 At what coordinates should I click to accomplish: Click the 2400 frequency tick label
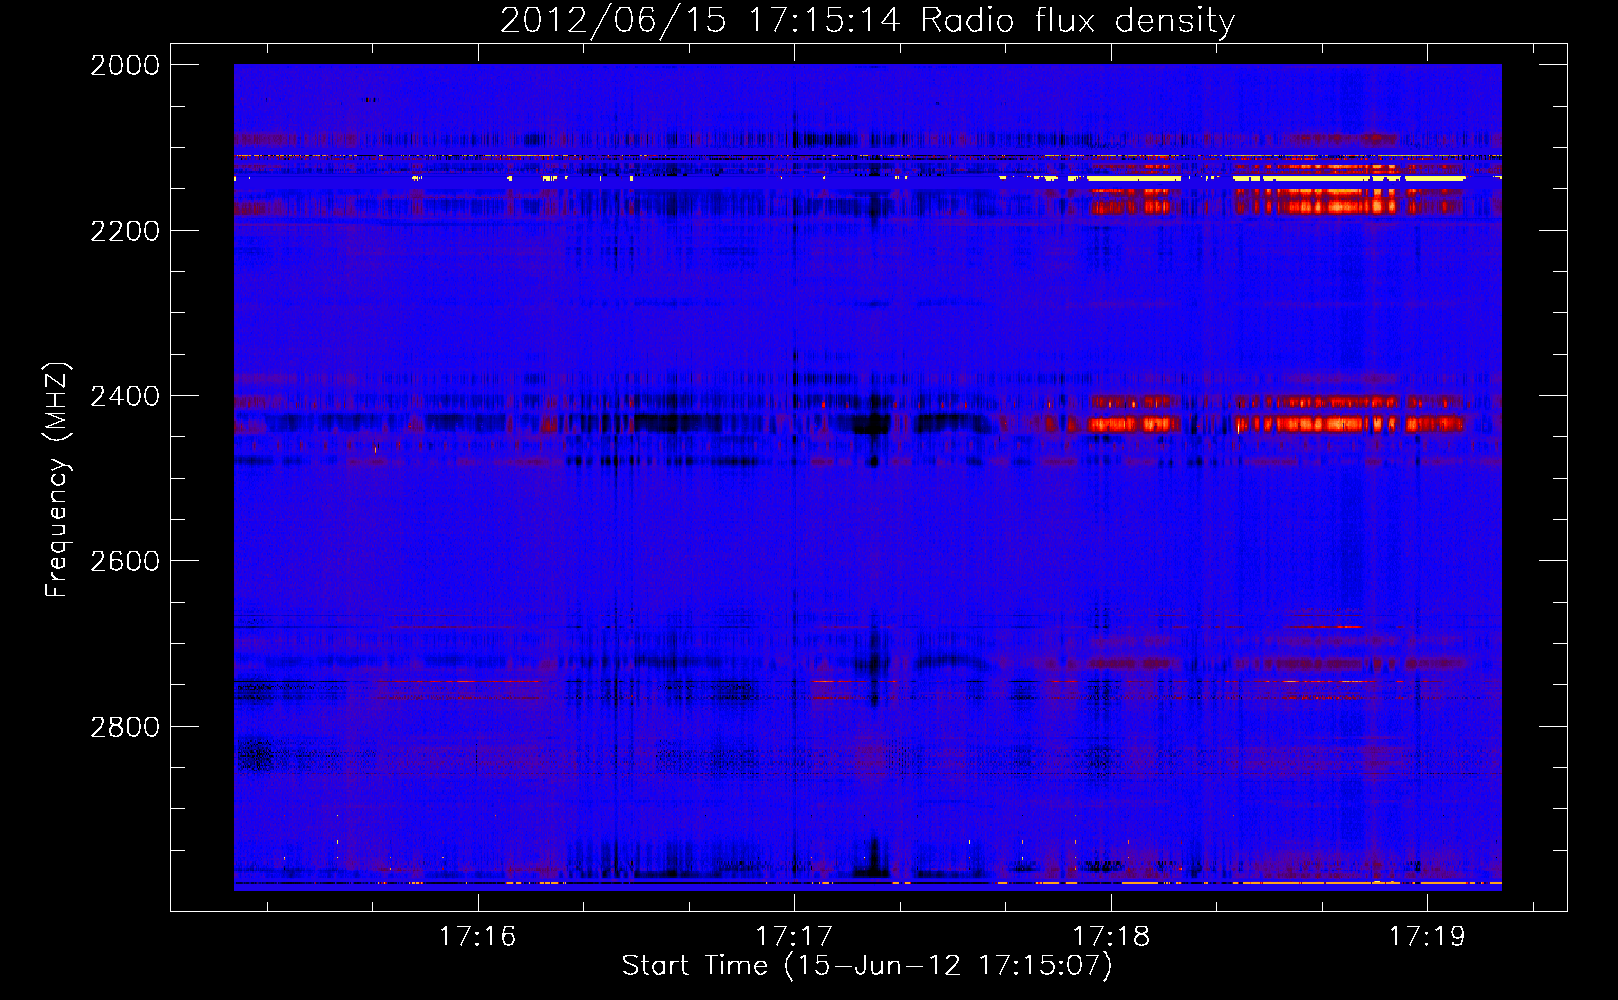tap(125, 396)
